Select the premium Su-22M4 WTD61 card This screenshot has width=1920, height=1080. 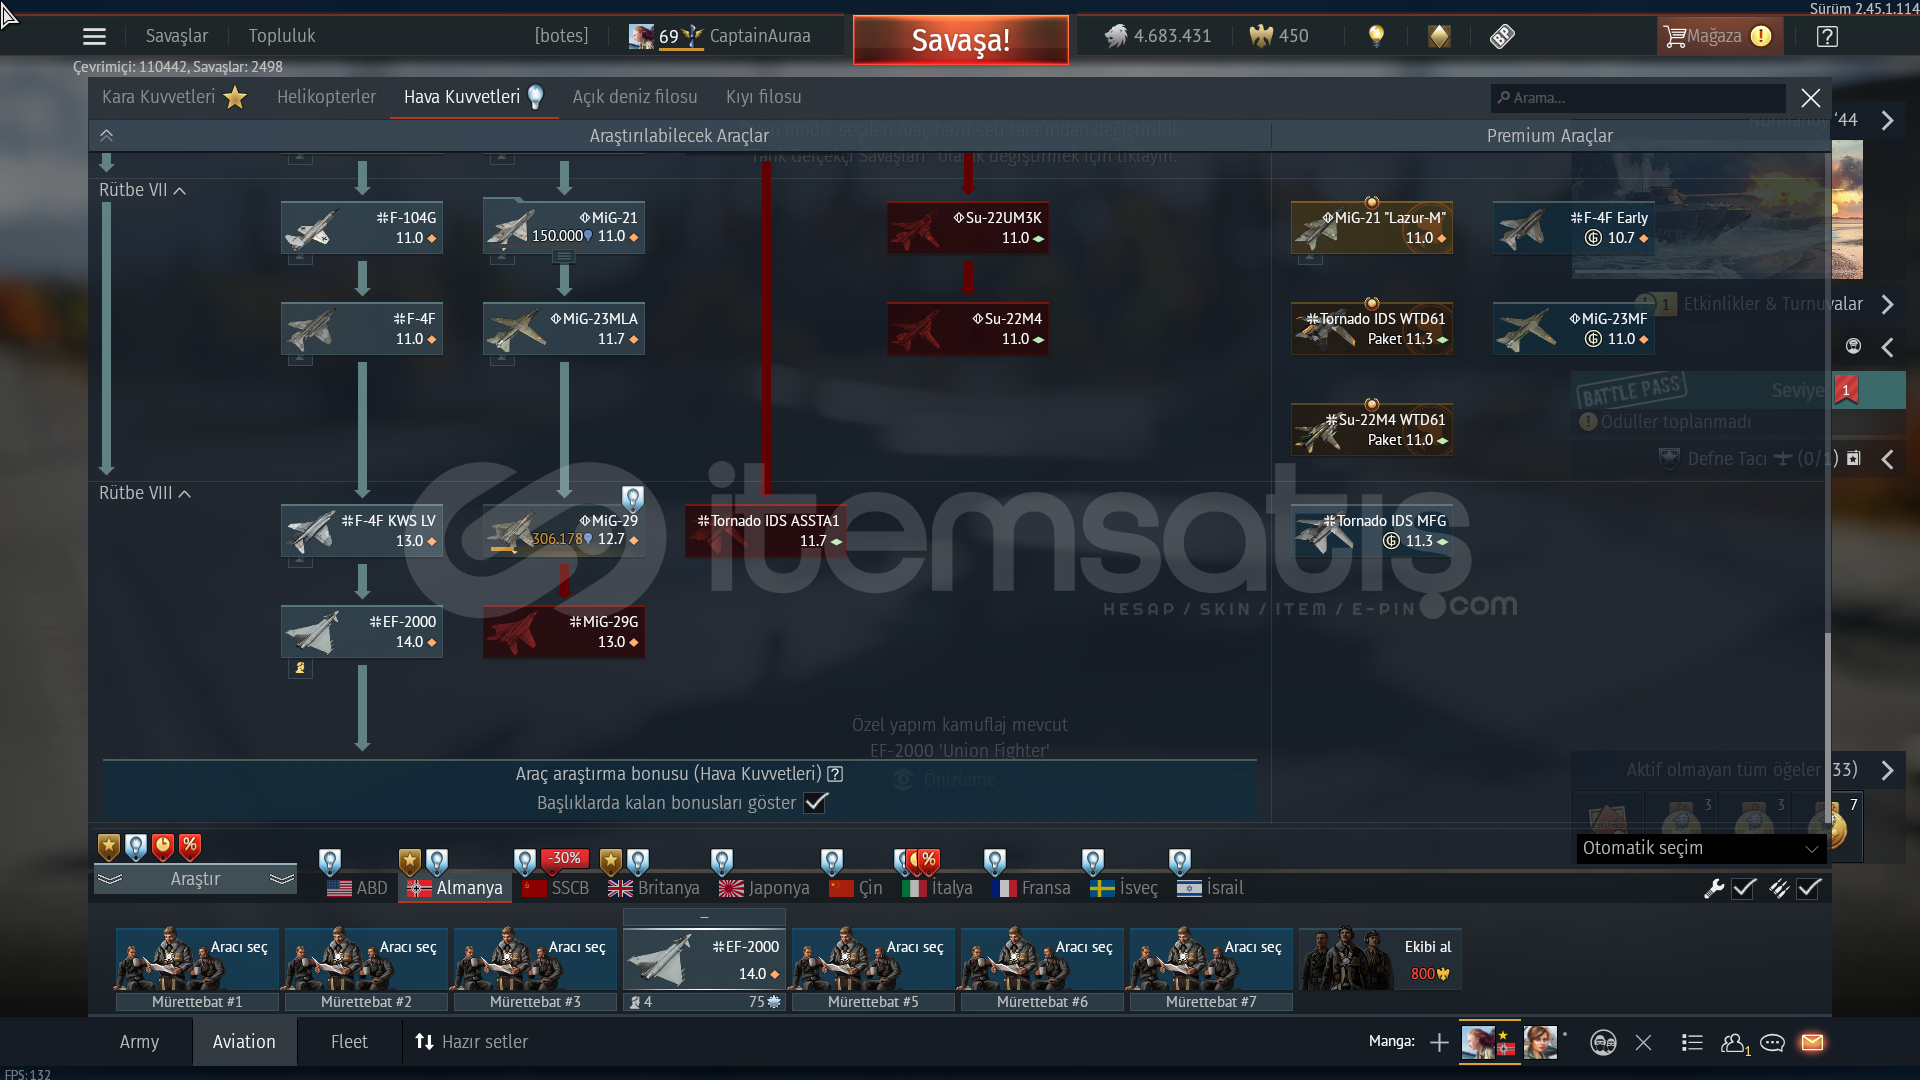[1372, 430]
